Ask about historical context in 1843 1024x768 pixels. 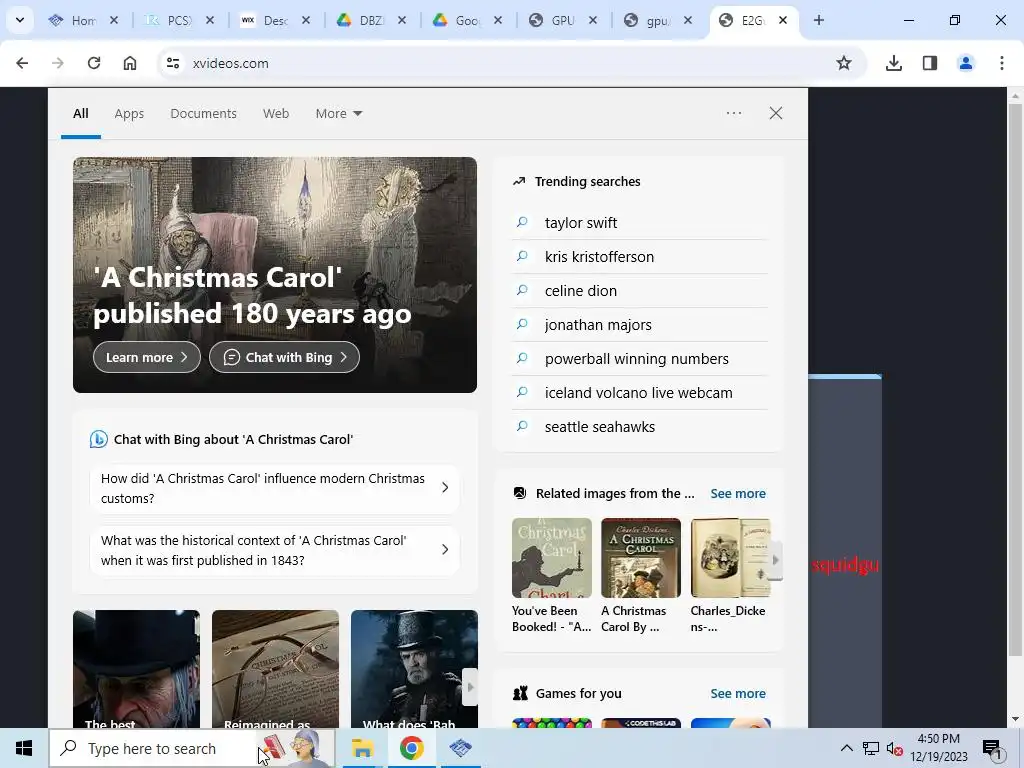point(274,550)
